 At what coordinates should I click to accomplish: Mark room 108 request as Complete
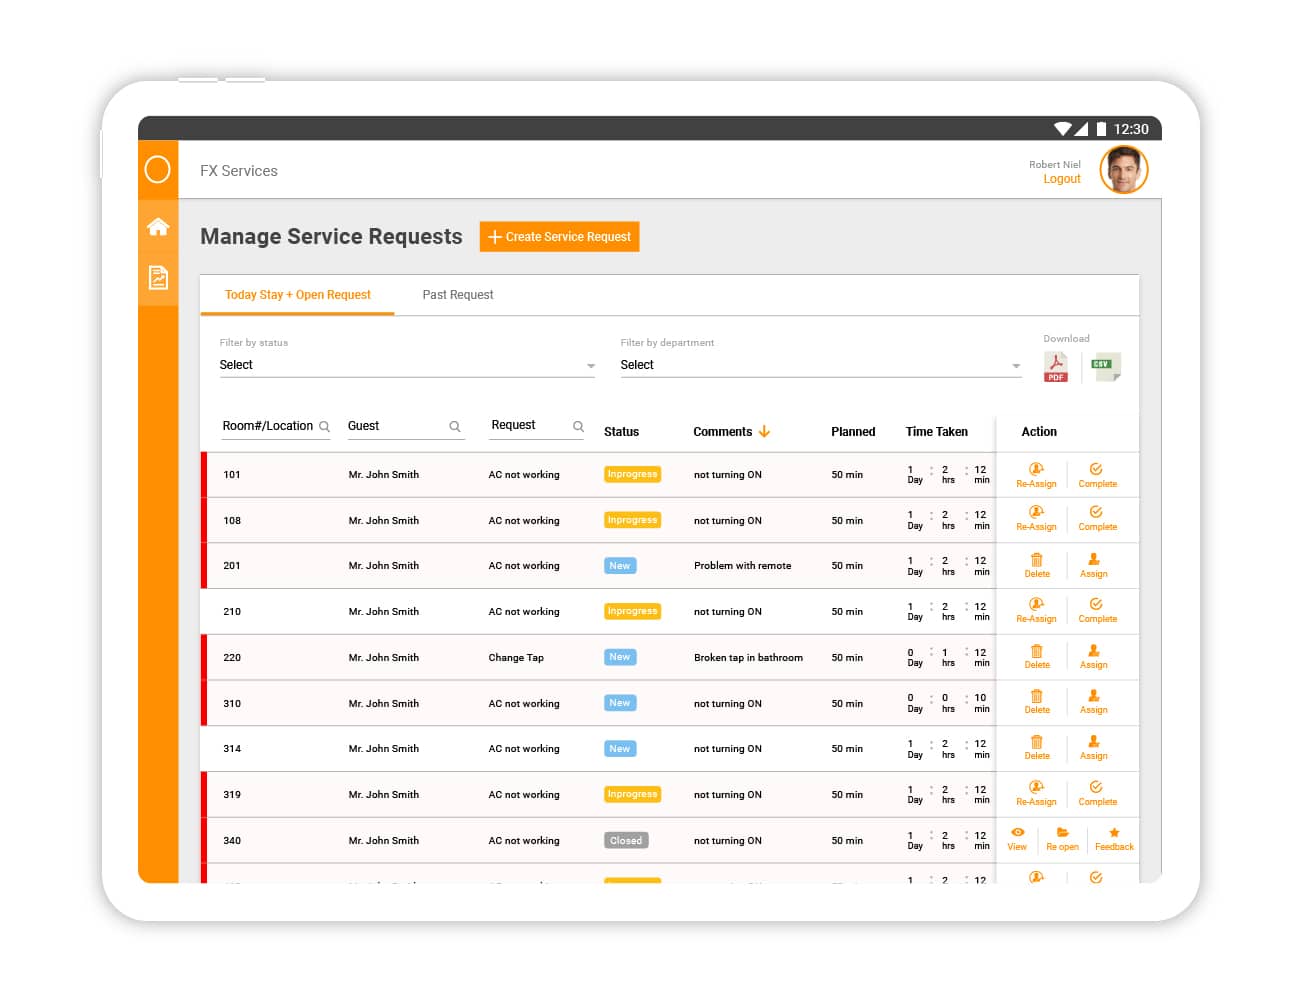pos(1097,518)
